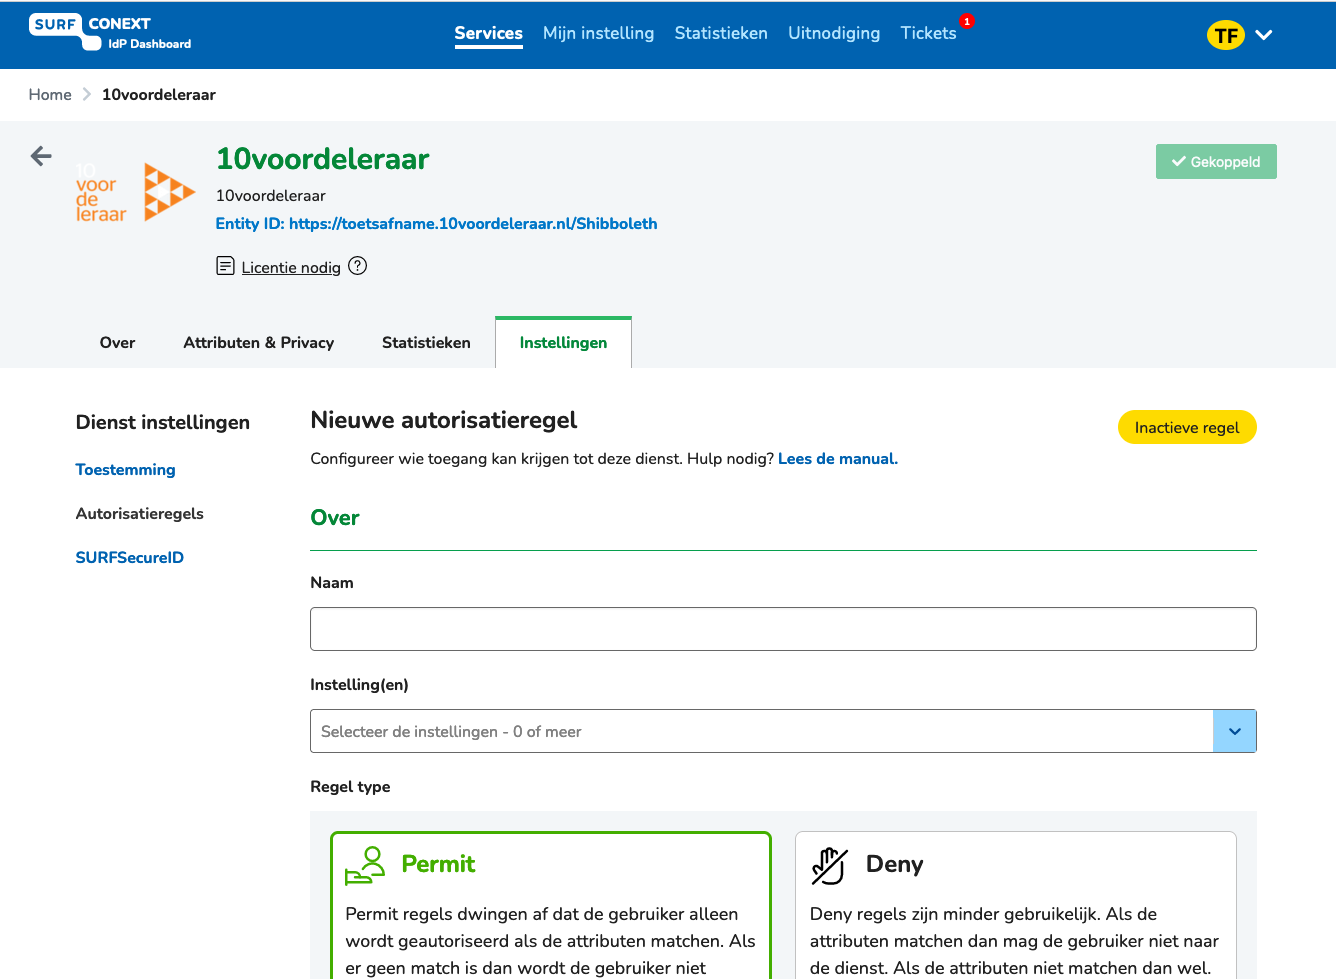
Task: Switch to the Statistieken service tab
Action: (x=426, y=342)
